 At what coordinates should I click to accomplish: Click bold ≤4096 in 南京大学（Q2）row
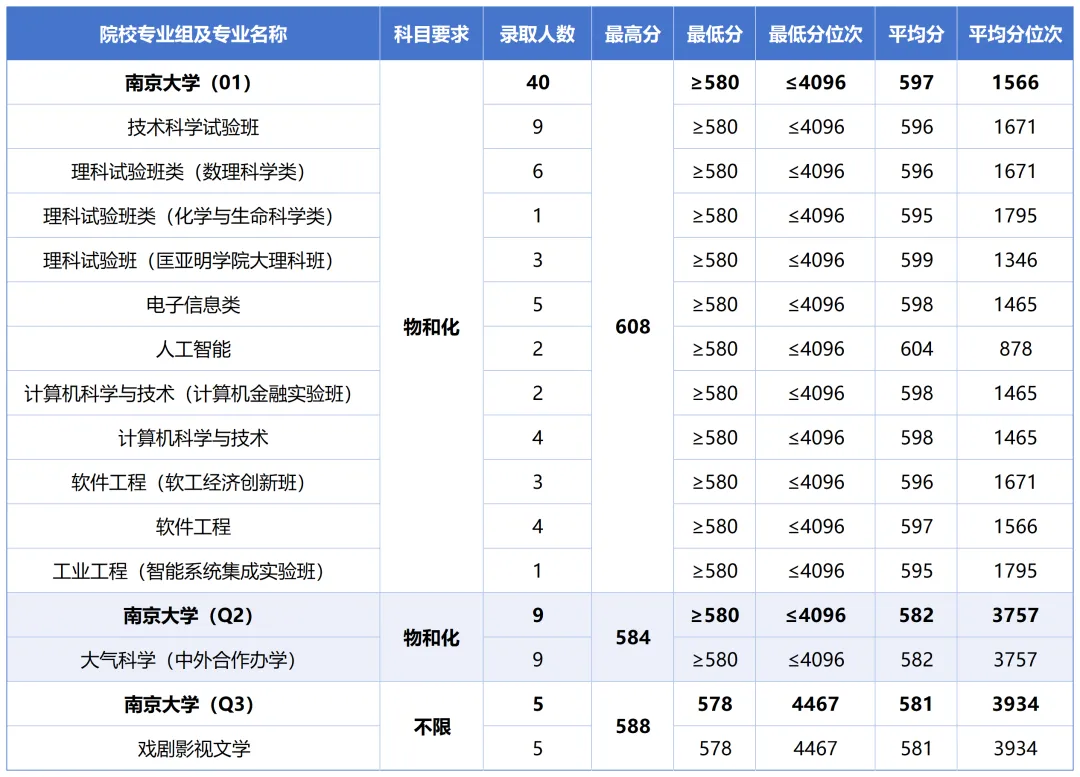pos(816,615)
